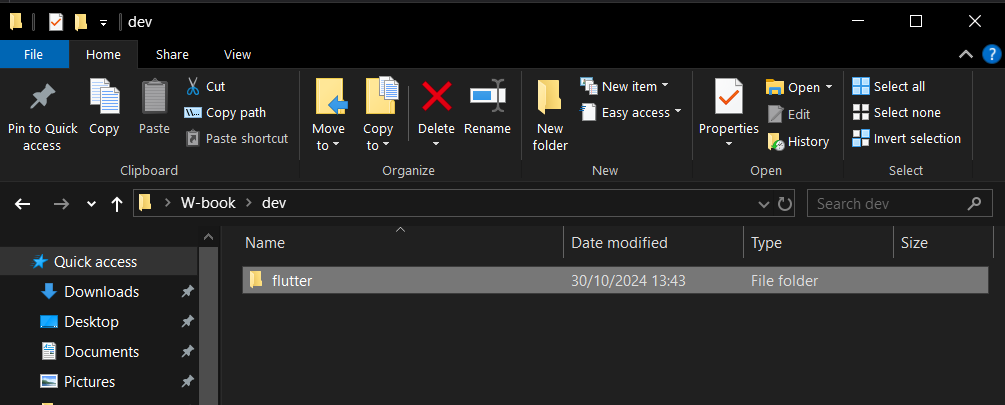The image size is (1005, 405).
Task: Click Edit in the Open group
Action: (x=789, y=114)
